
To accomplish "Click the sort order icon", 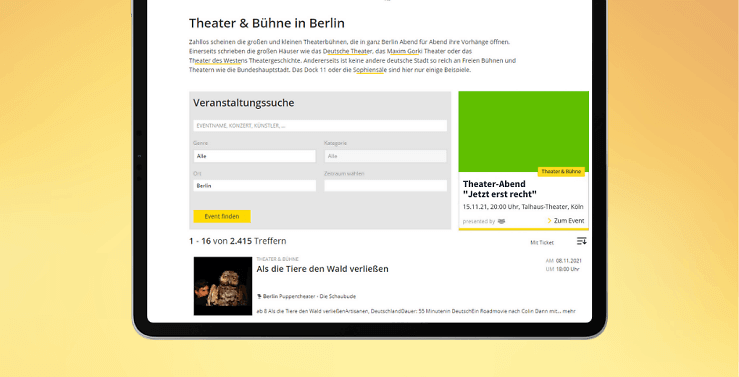I will click(x=582, y=241).
